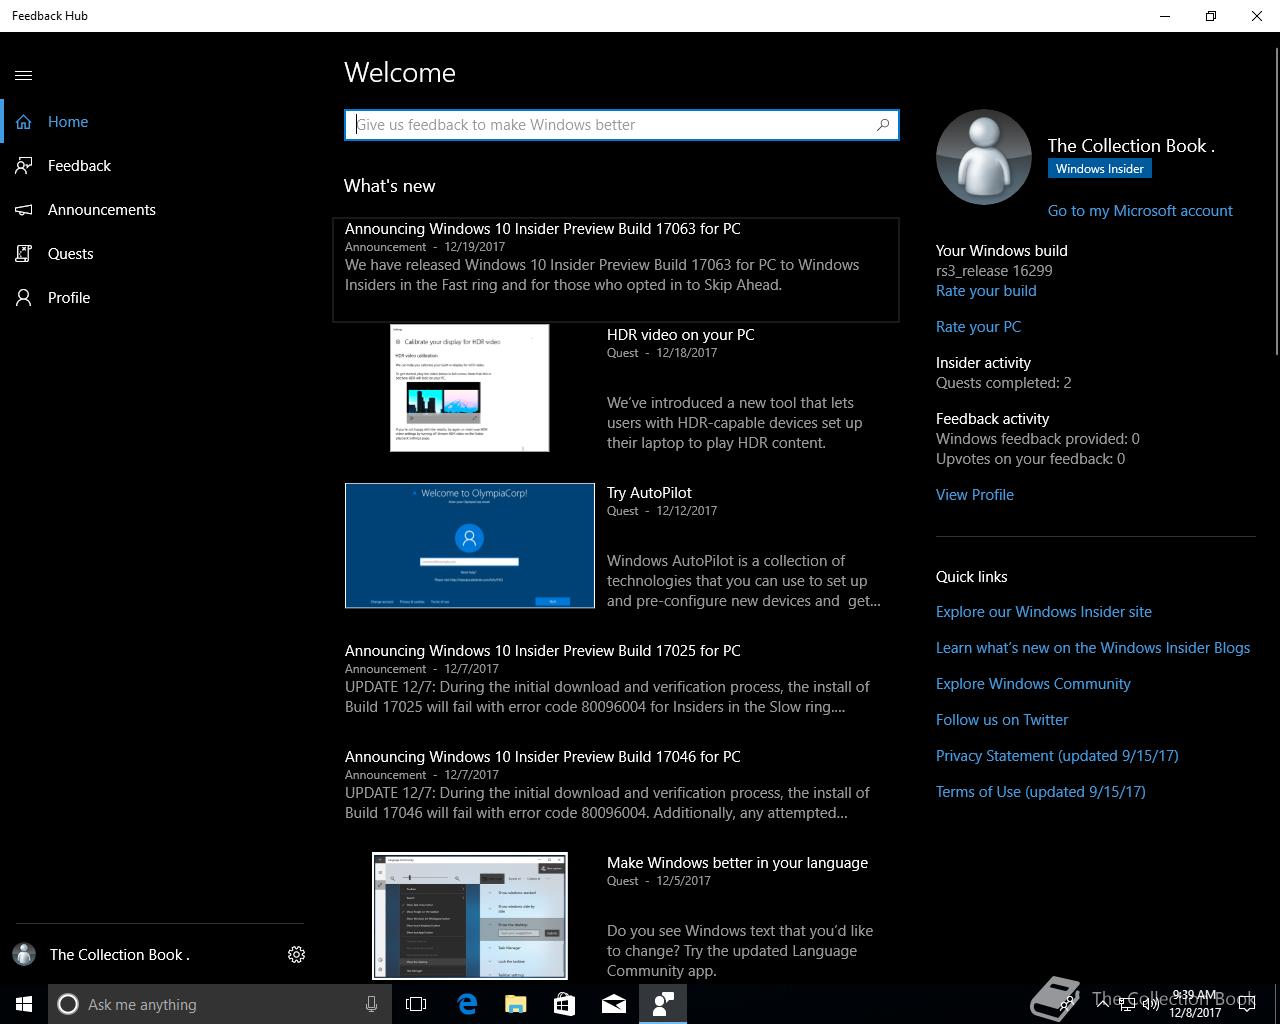Open View Profile link

[x=975, y=495]
